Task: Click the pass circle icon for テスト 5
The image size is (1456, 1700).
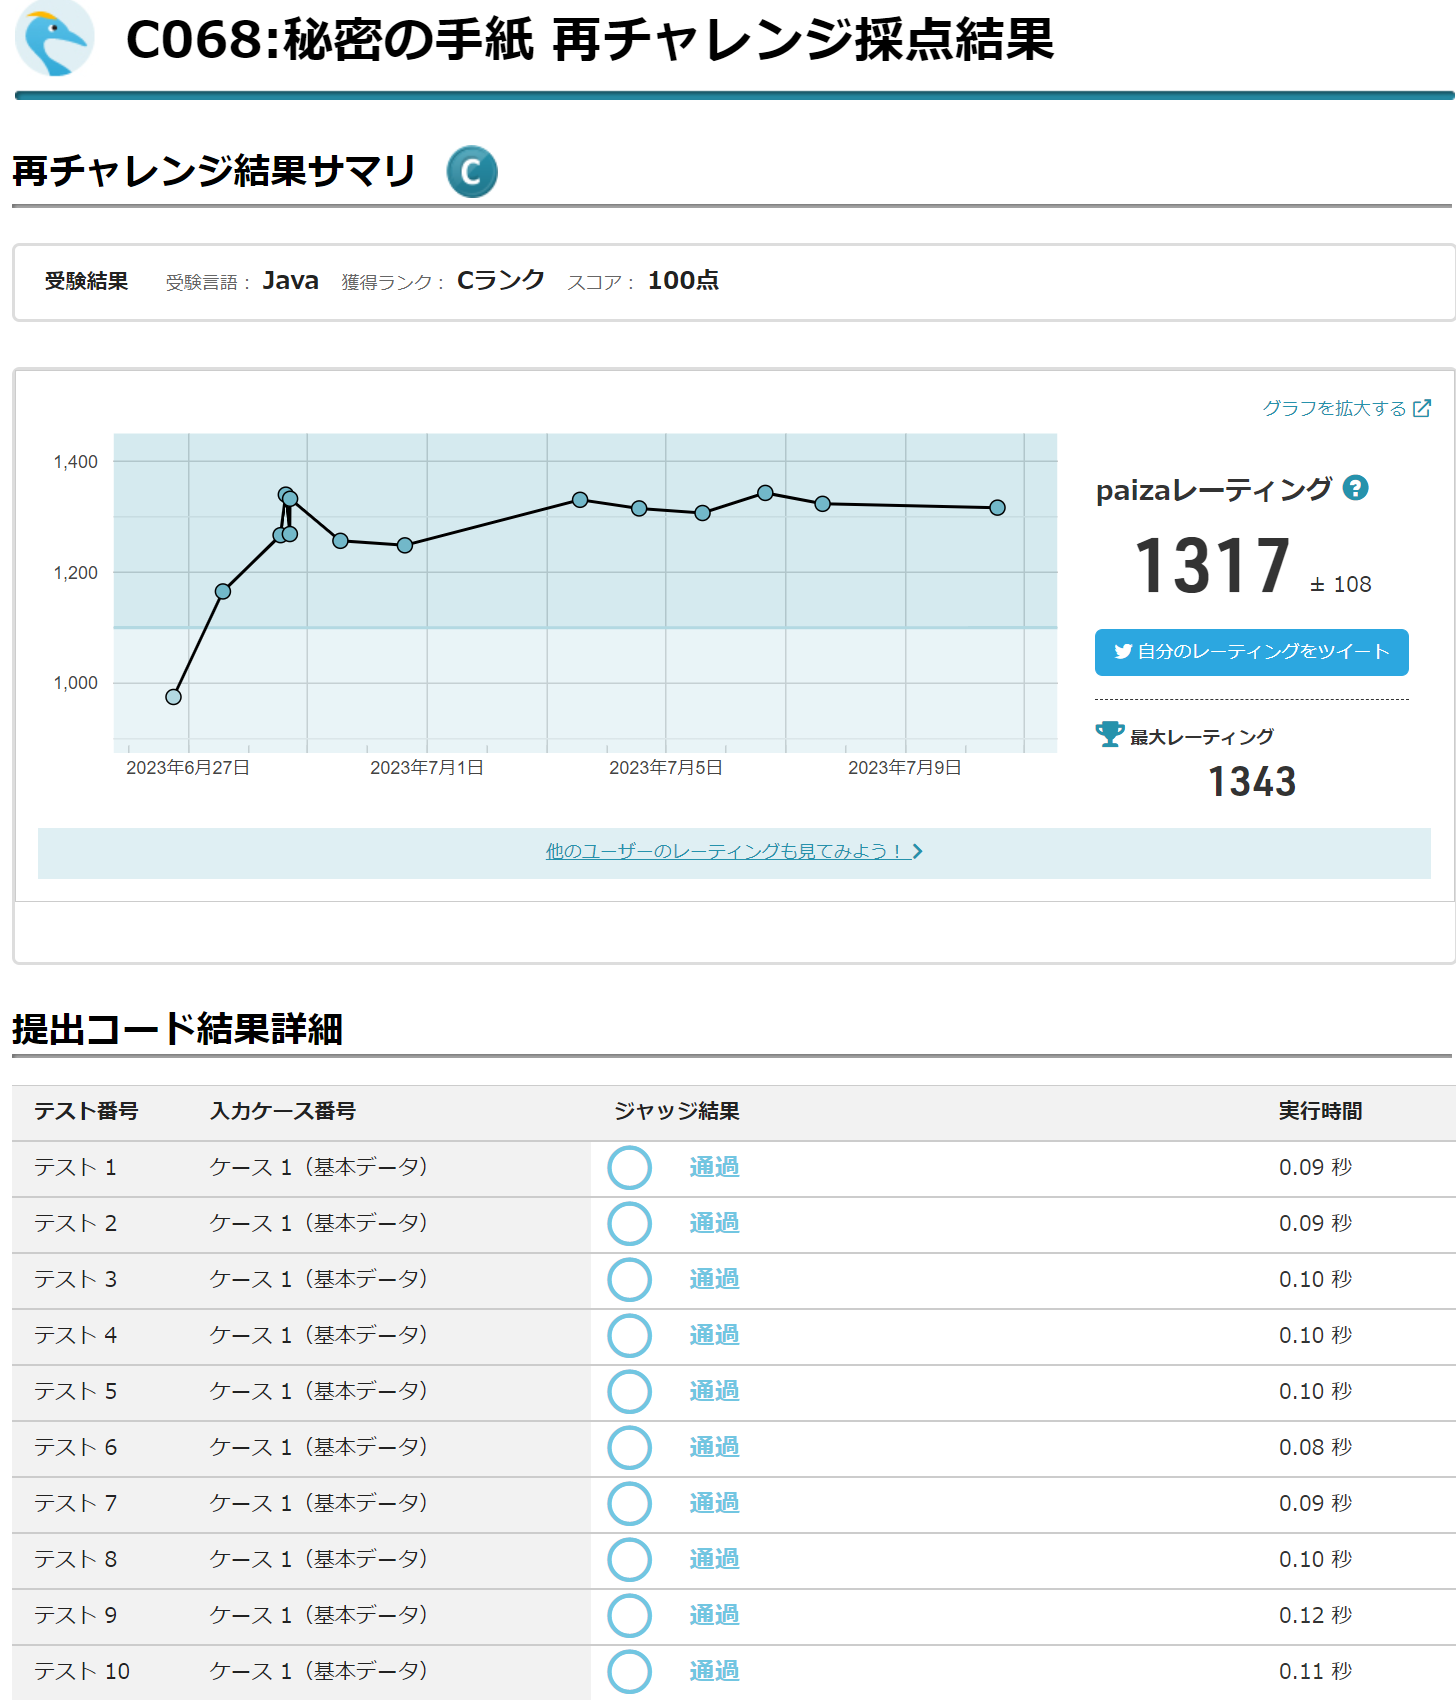Action: click(x=630, y=1392)
